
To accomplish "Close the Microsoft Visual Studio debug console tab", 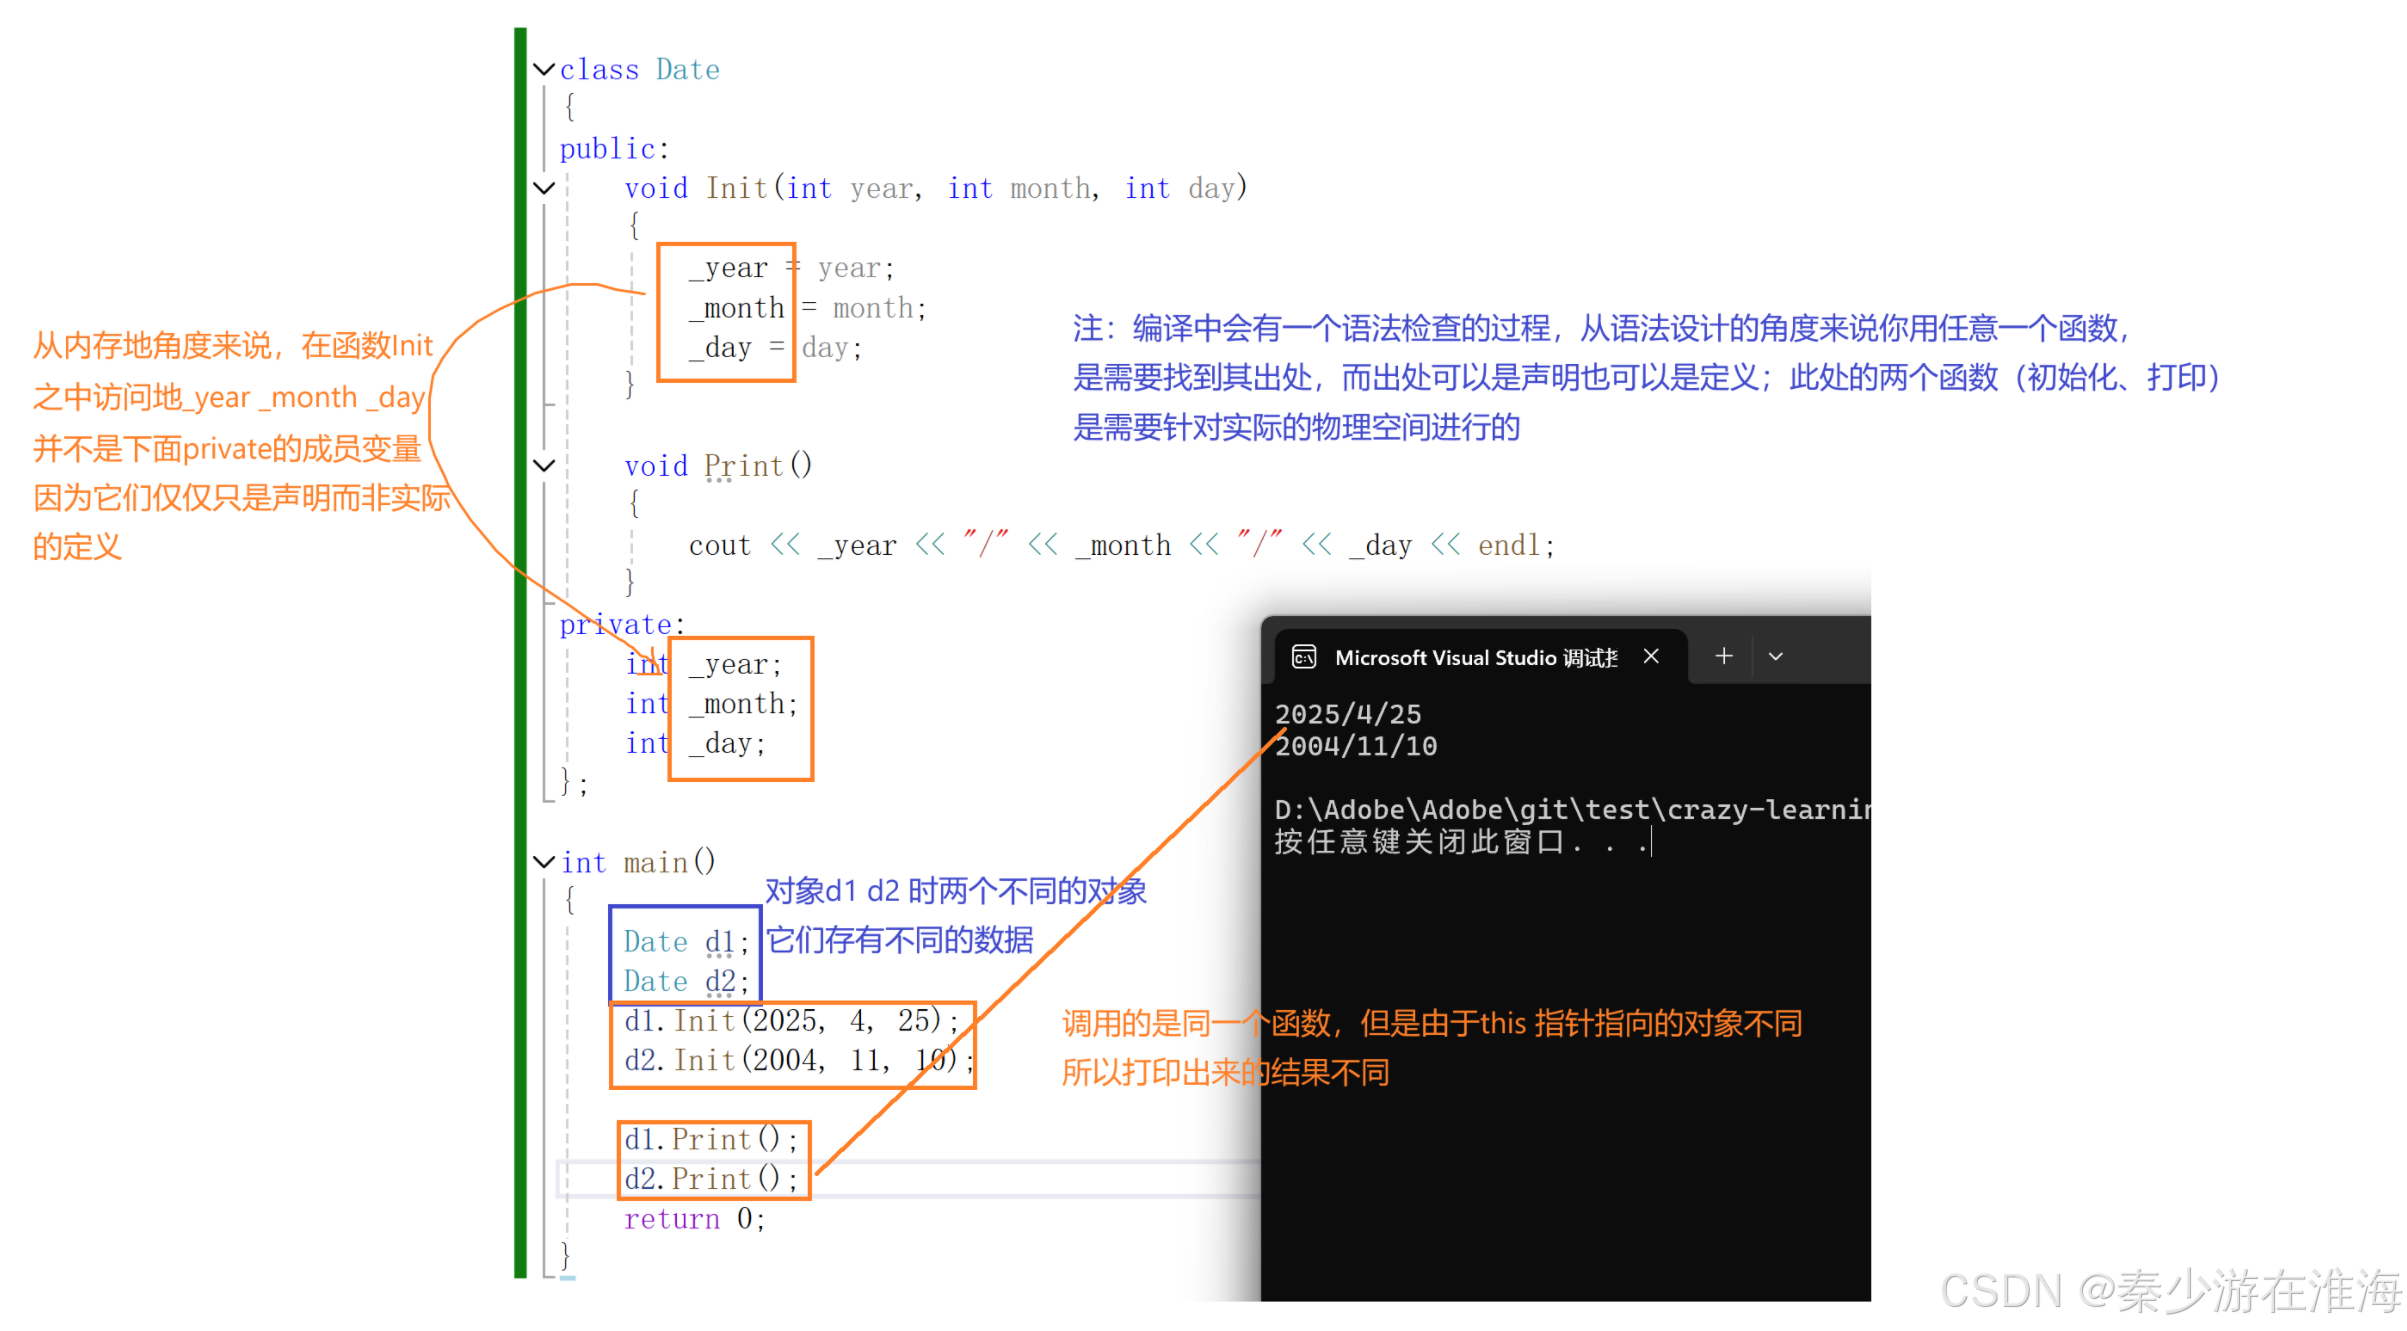I will click(x=1651, y=656).
